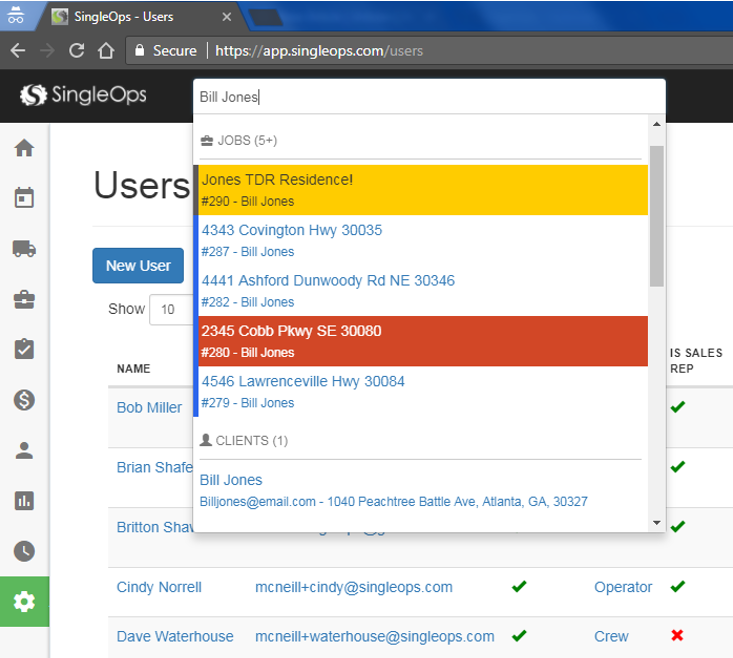The height and width of the screenshot is (658, 733).
Task: Select 2345 Cobb Pkwy SE 30080 job
Action: (x=423, y=341)
